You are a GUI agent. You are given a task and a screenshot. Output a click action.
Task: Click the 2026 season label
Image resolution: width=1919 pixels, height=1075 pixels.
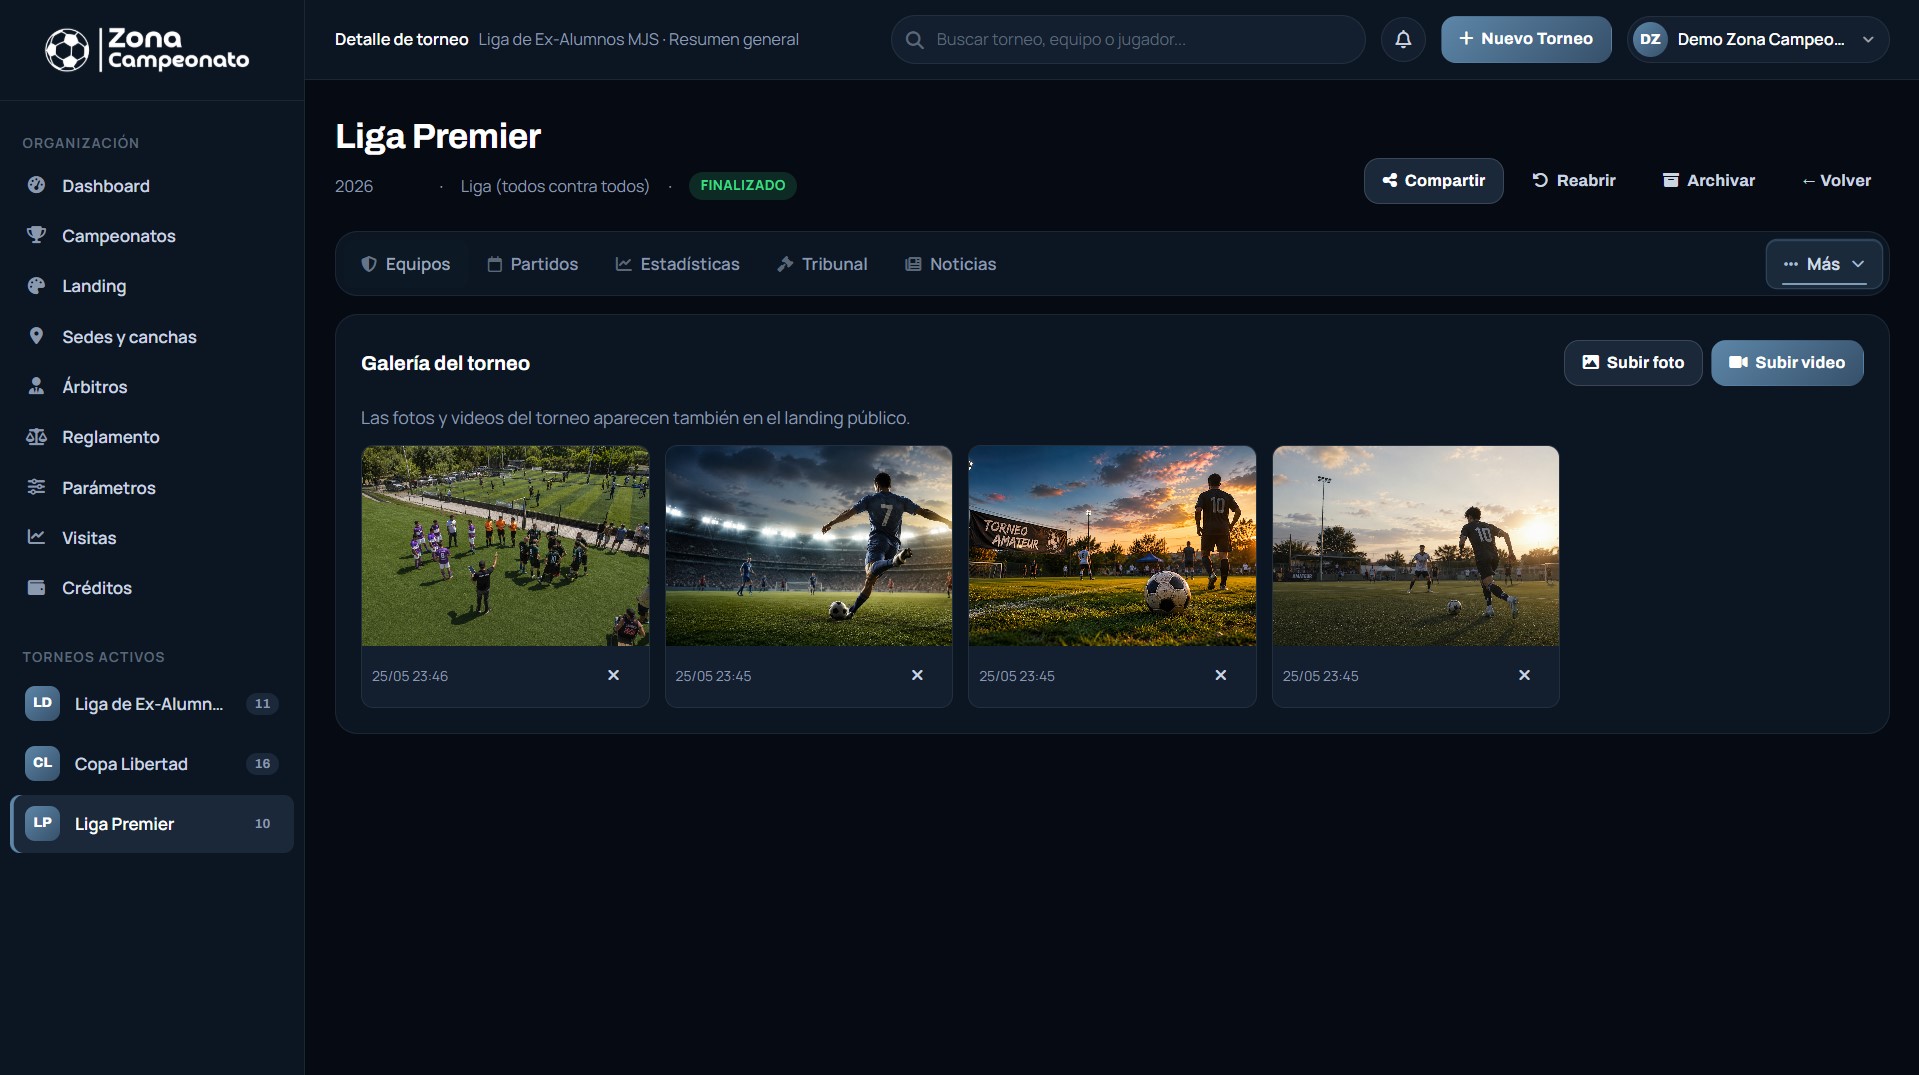pyautogui.click(x=354, y=186)
